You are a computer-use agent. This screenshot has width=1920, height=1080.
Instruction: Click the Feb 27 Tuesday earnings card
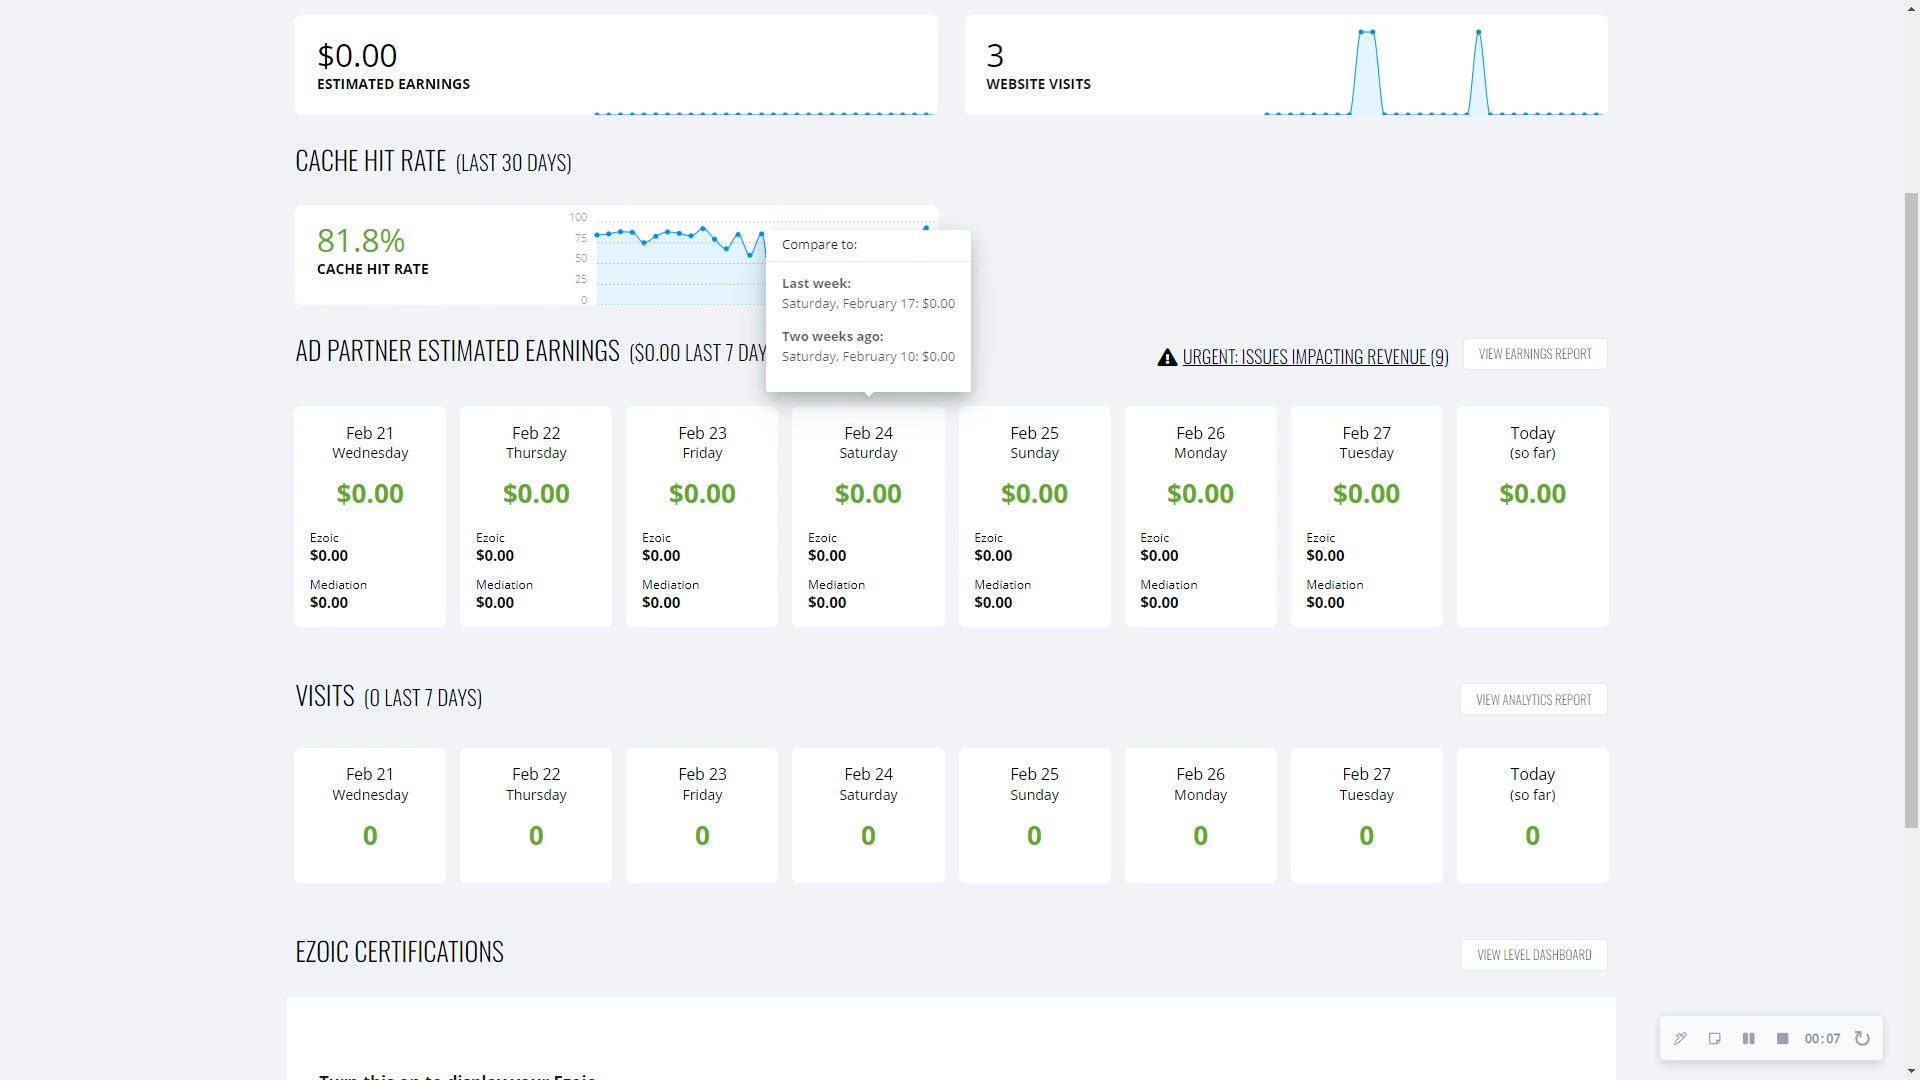1366,516
